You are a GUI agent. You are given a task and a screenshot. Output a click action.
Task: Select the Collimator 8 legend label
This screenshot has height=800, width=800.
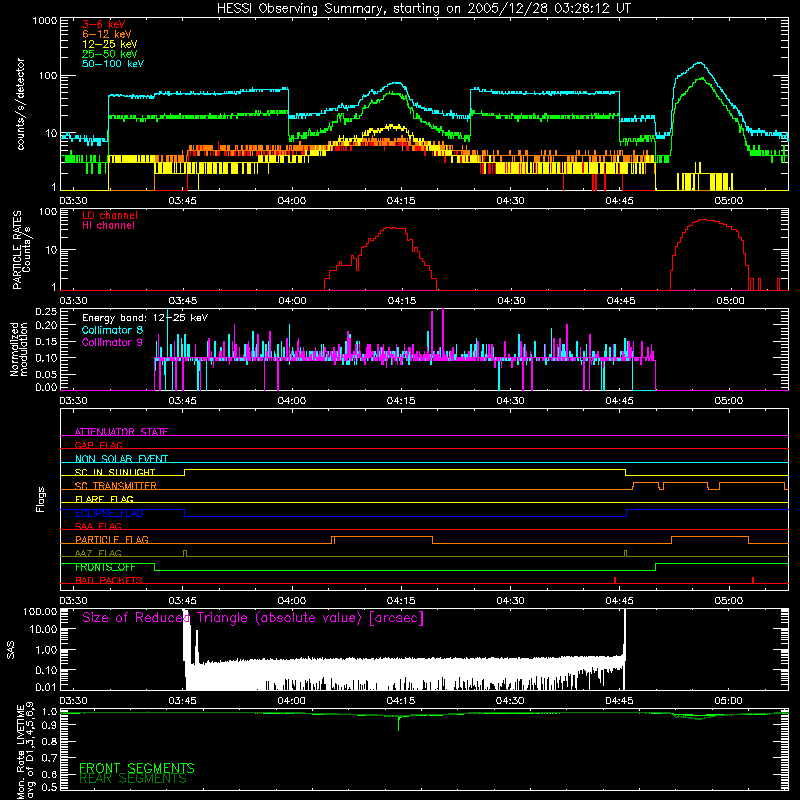pos(112,330)
